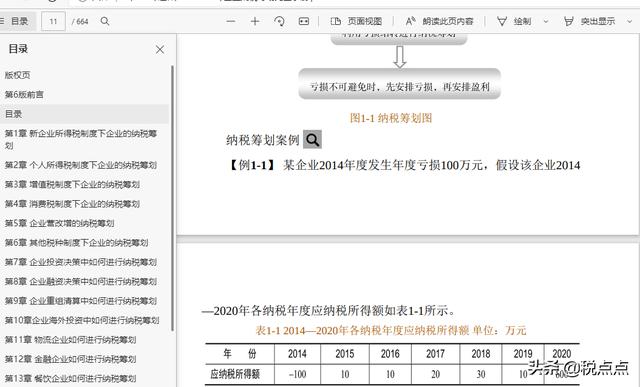Go to 第8章 企业融资决策 chapter
Image resolution: width=640 pixels, height=387 pixels.
click(81, 281)
